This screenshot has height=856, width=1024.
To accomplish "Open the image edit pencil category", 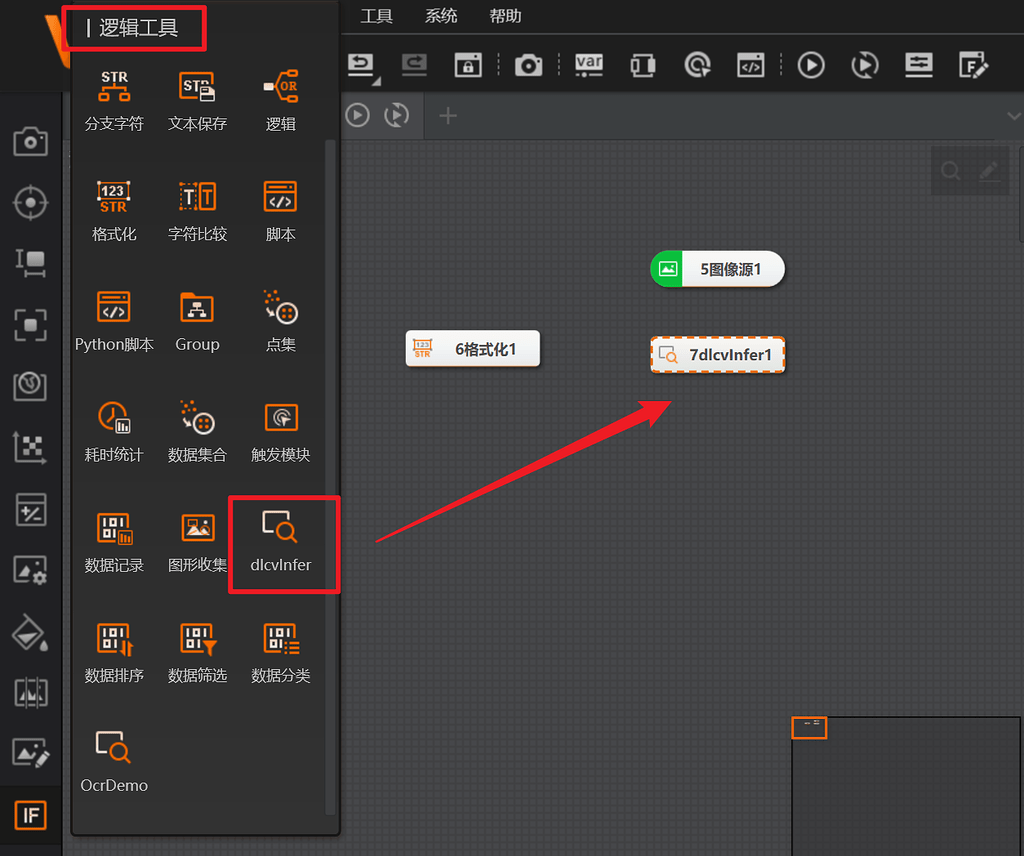I will pos(31,753).
